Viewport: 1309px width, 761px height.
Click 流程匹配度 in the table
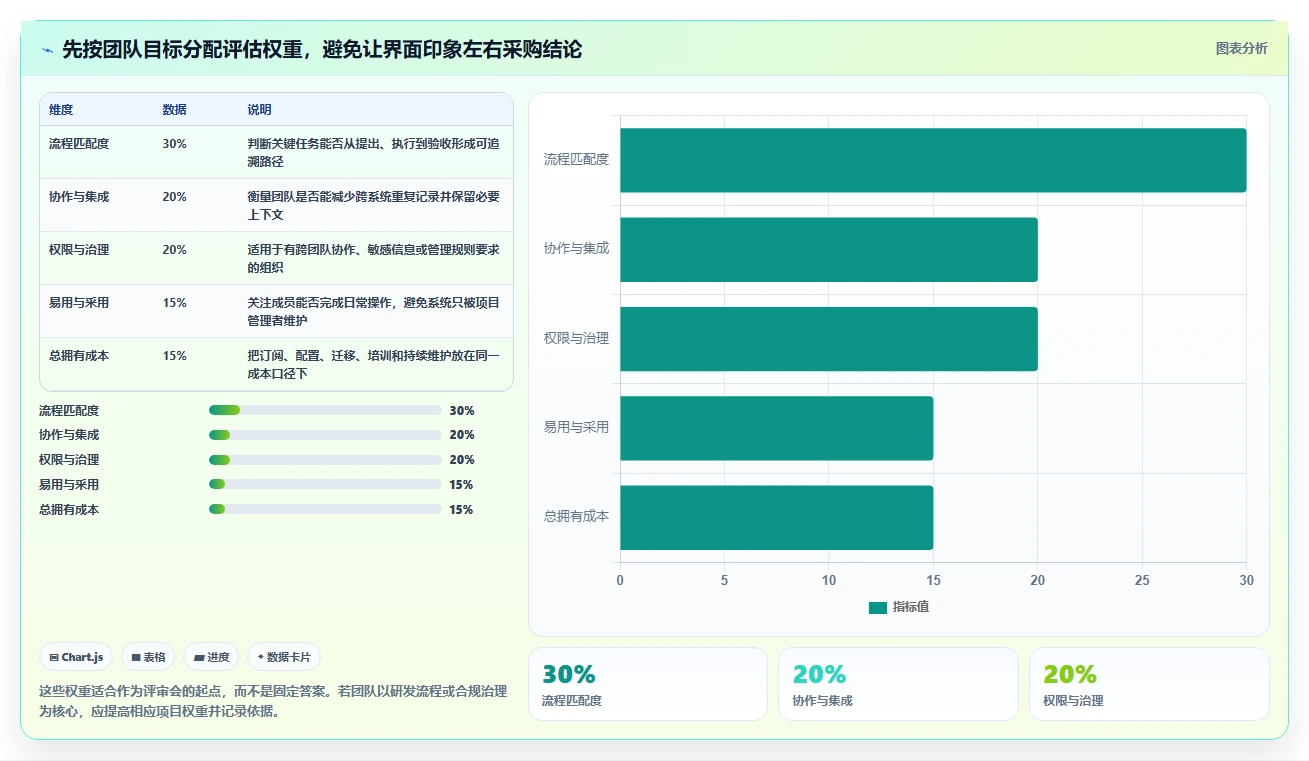79,144
